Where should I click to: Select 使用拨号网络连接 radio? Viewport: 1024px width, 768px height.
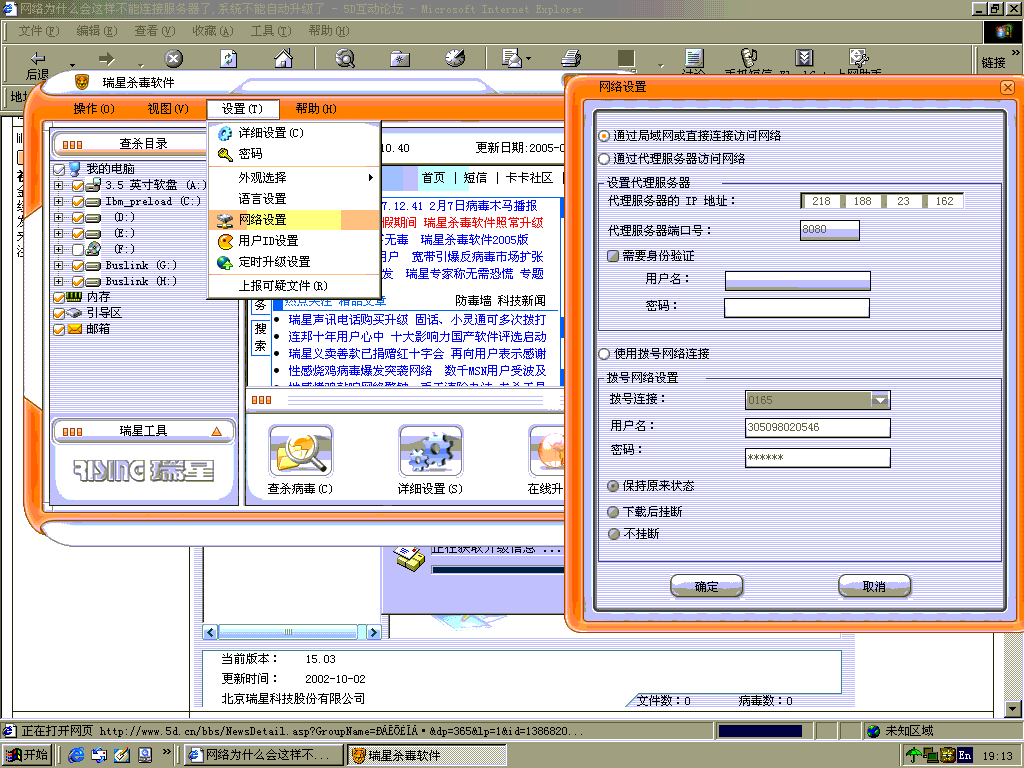coord(604,354)
